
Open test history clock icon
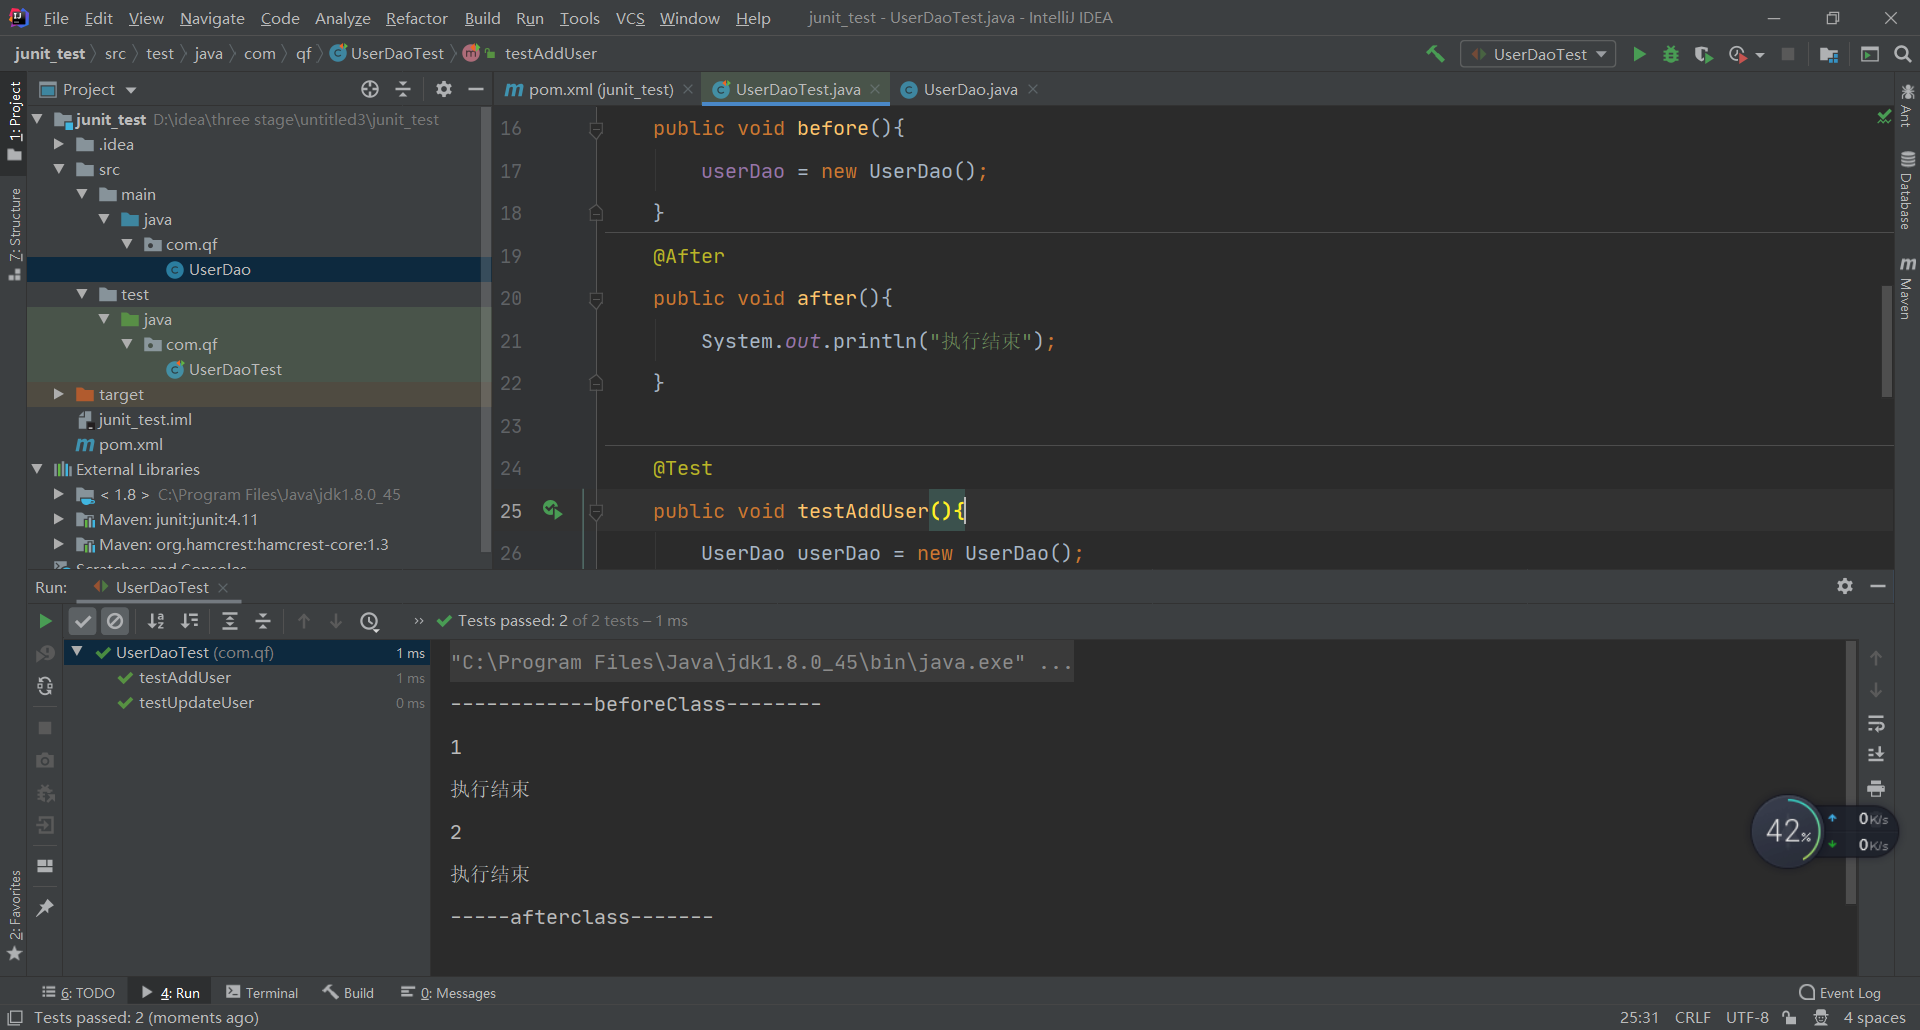tap(370, 621)
